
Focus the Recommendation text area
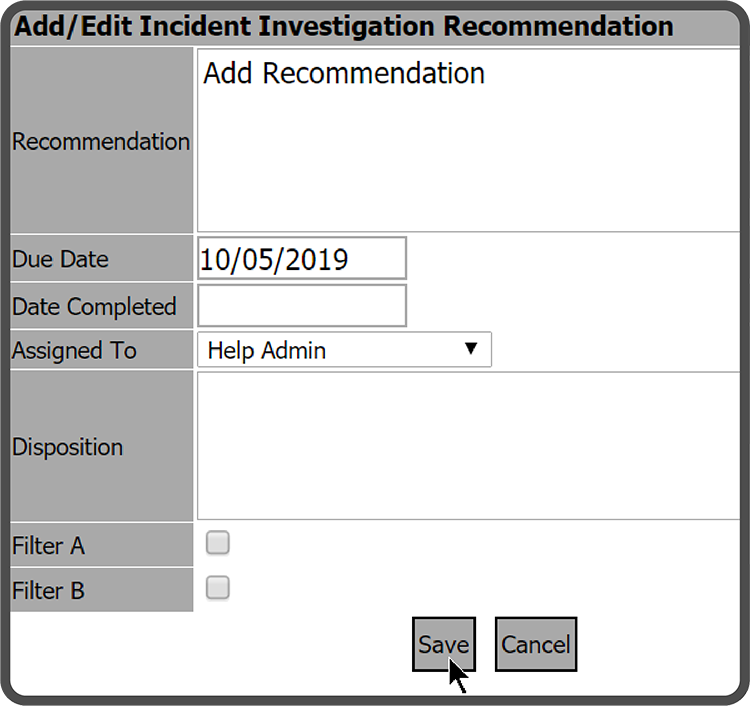pyautogui.click(x=470, y=160)
